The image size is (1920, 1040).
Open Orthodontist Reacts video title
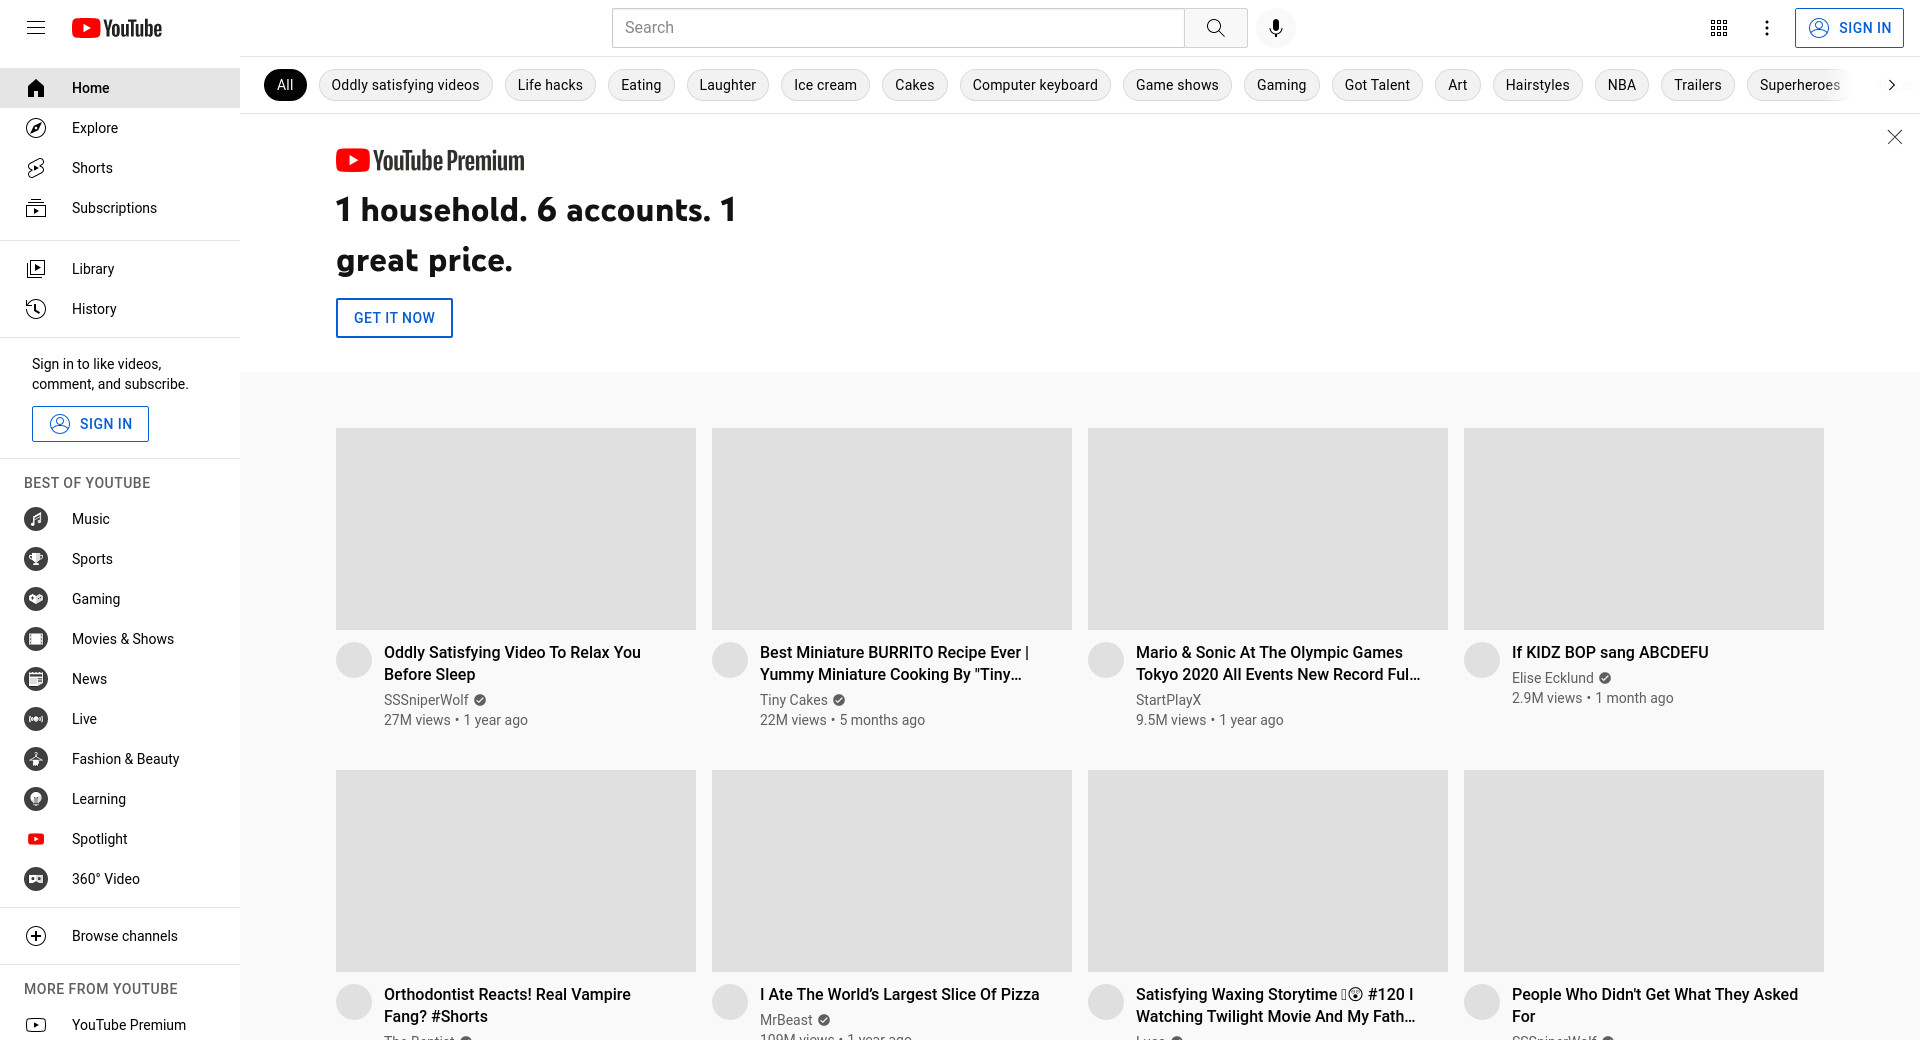[x=507, y=1005]
